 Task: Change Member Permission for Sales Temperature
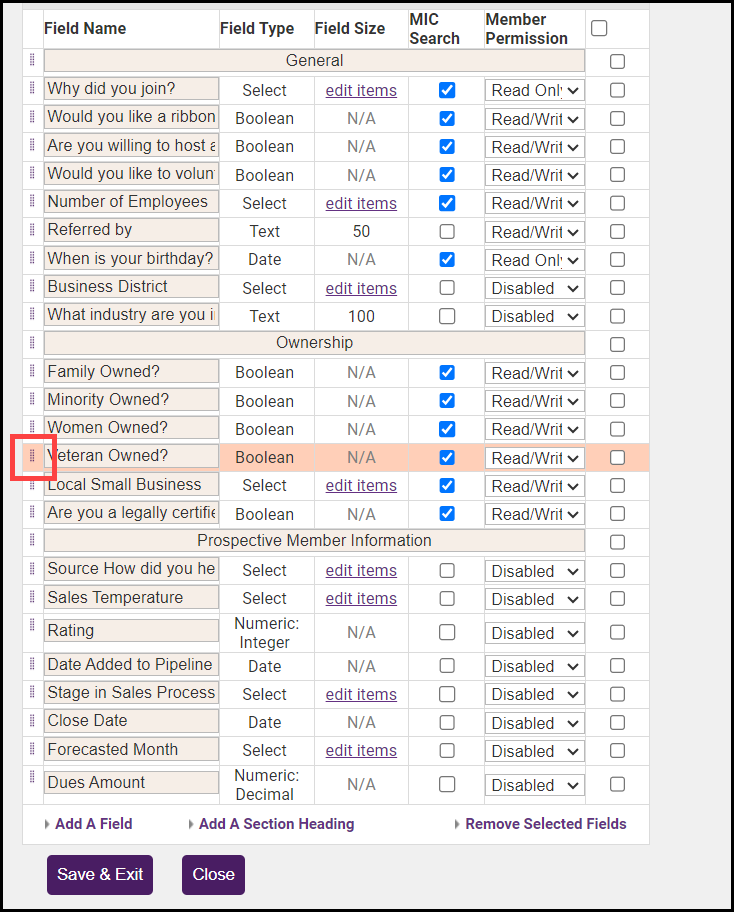pyautogui.click(x=534, y=599)
